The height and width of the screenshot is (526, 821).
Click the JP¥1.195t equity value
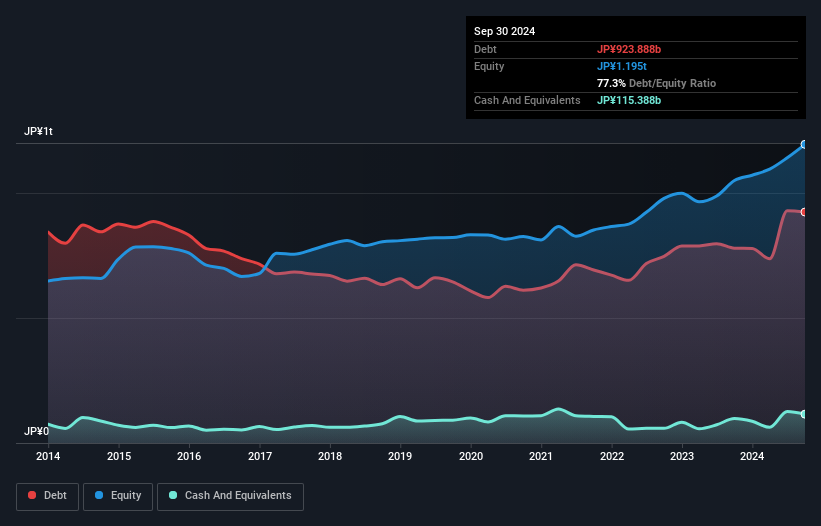point(622,66)
